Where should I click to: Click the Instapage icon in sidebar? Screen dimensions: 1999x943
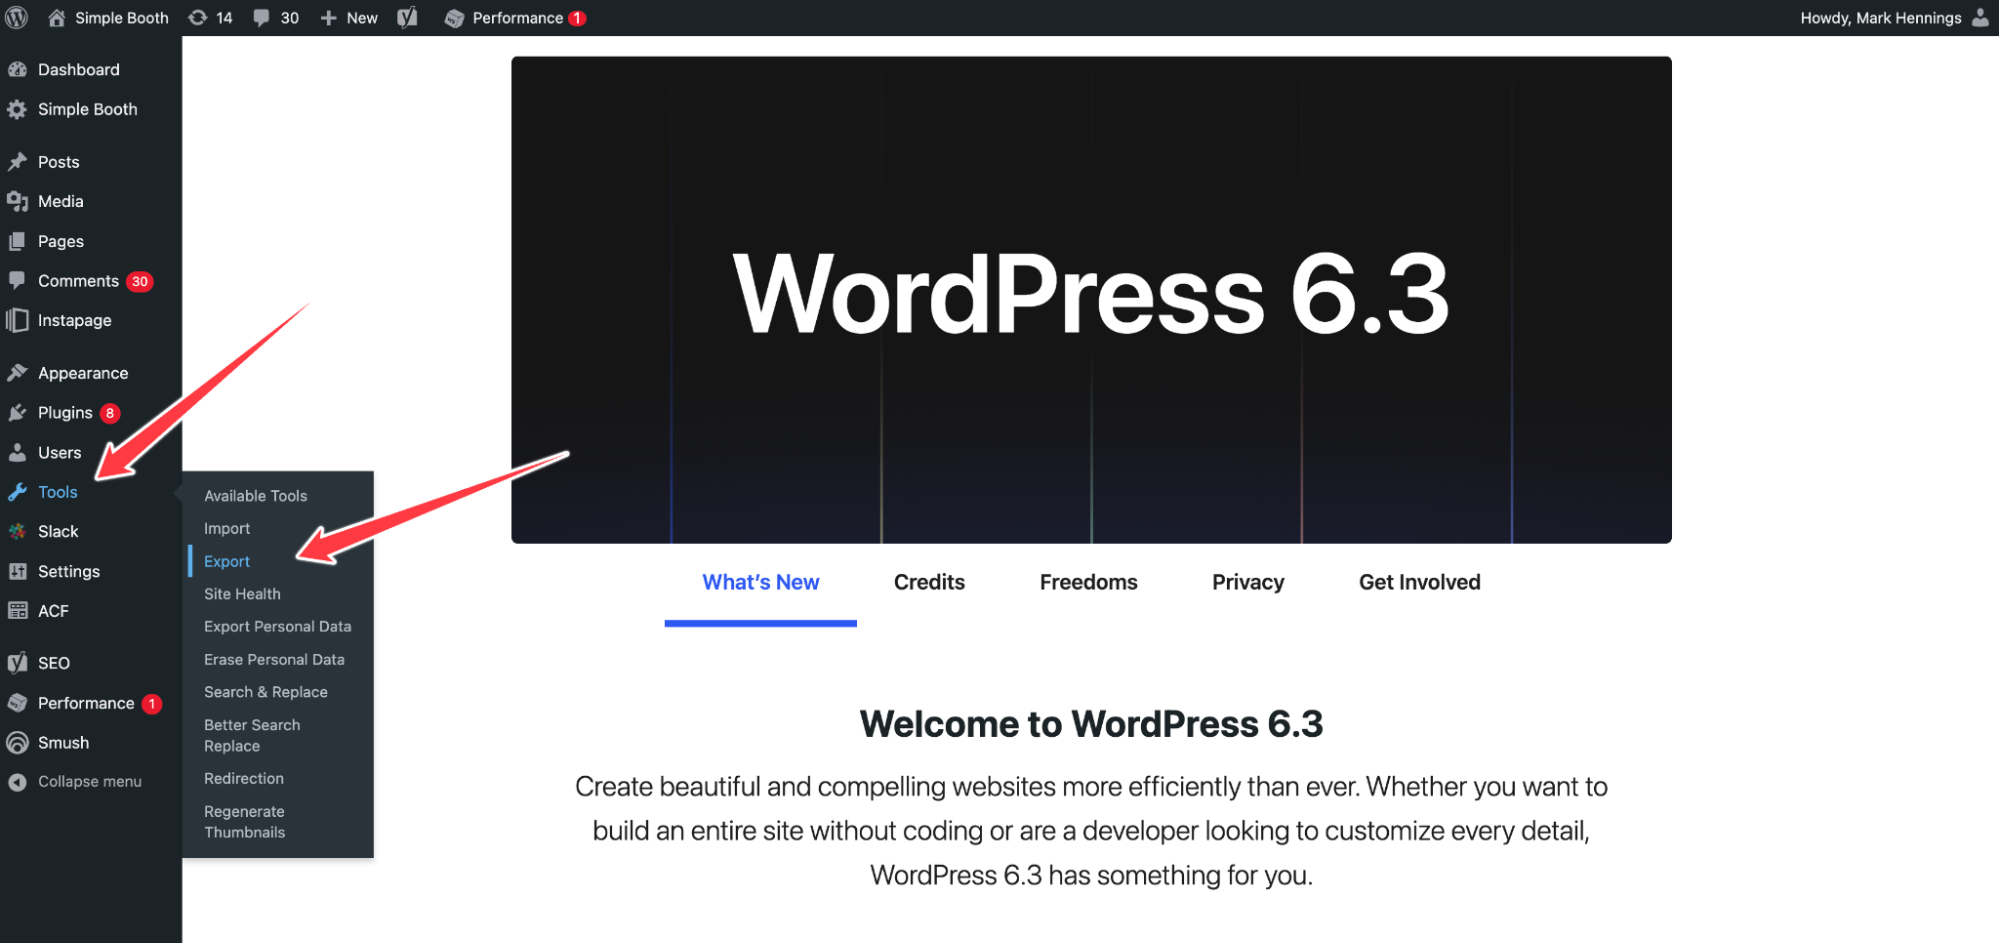[x=17, y=320]
